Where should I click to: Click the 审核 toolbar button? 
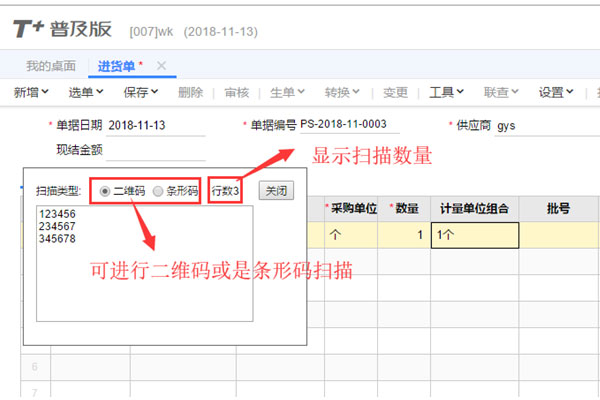[x=237, y=93]
